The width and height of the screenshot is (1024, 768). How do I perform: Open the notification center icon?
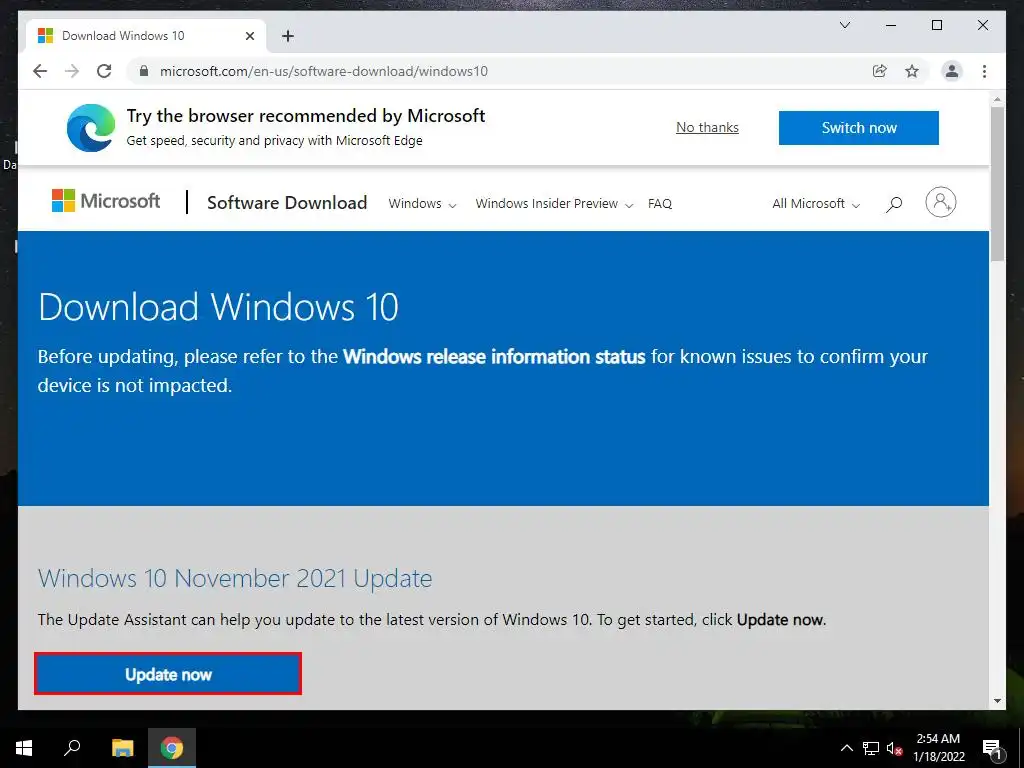pos(992,748)
